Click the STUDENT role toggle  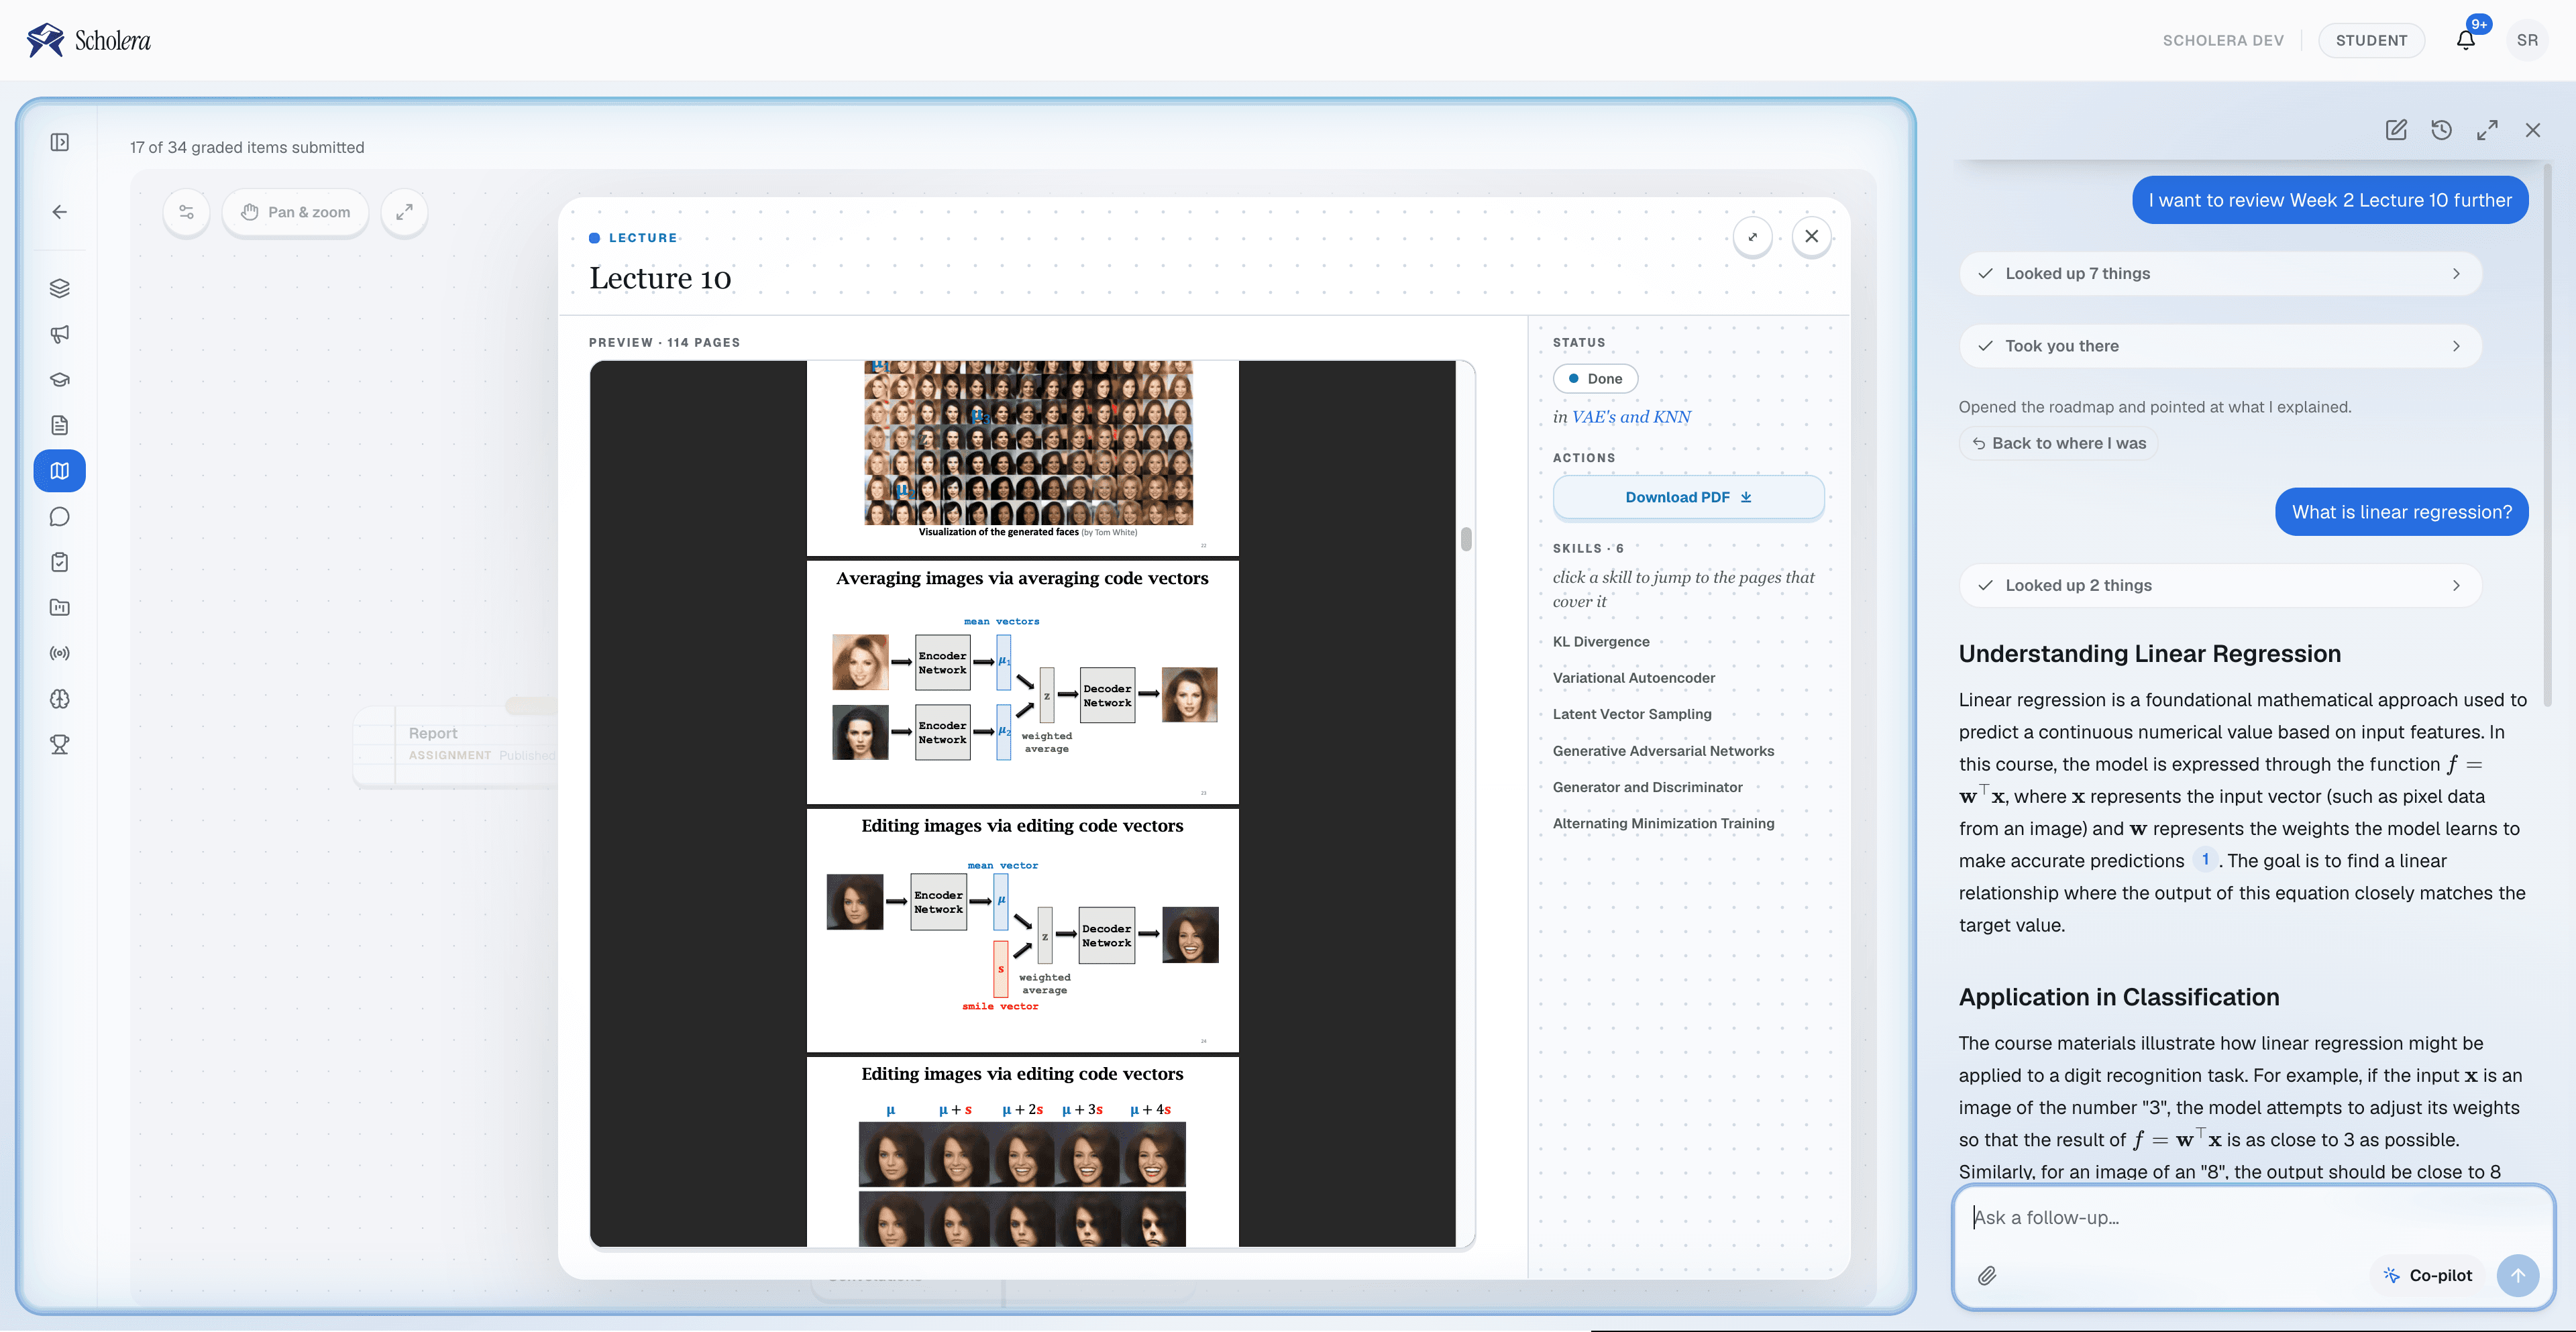click(2370, 40)
